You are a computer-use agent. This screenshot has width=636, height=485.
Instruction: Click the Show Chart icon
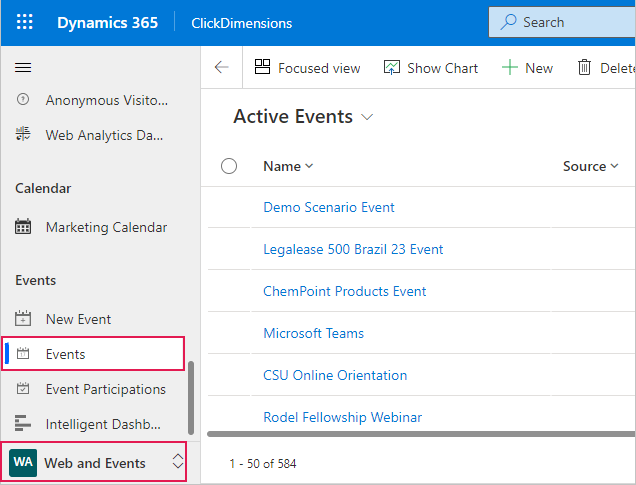point(392,67)
